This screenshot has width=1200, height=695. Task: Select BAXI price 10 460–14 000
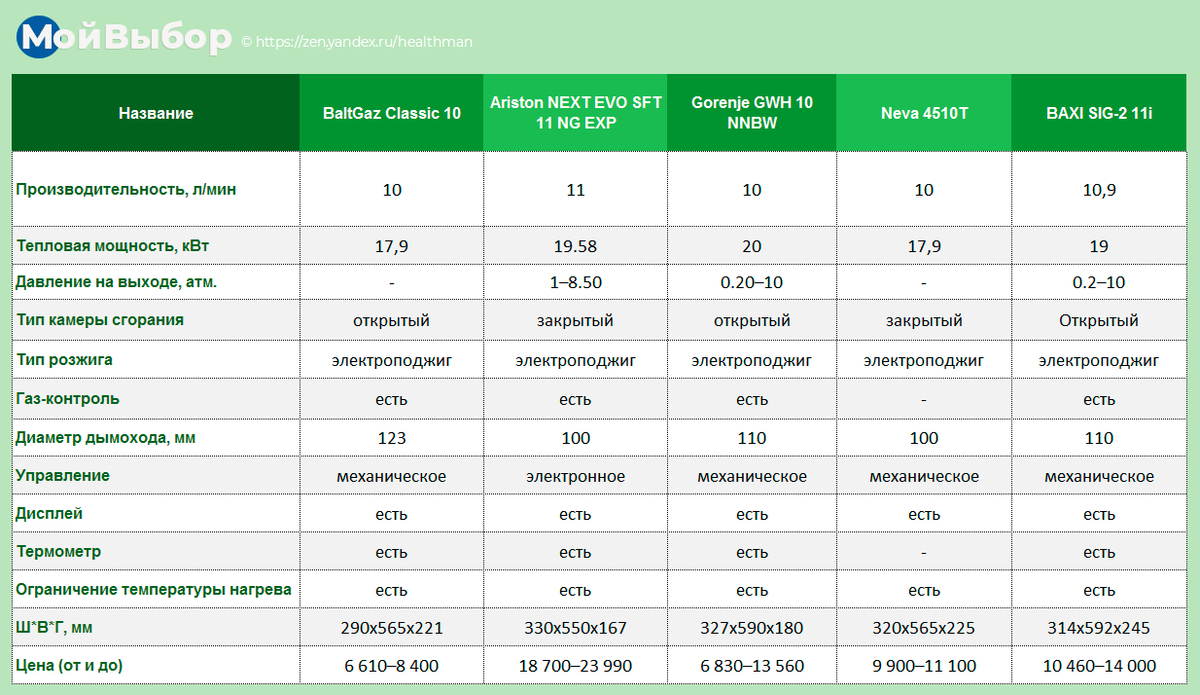[x=1099, y=666]
